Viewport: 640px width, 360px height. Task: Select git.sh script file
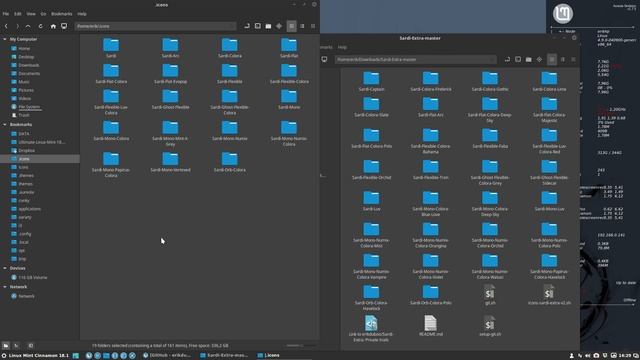[490, 295]
